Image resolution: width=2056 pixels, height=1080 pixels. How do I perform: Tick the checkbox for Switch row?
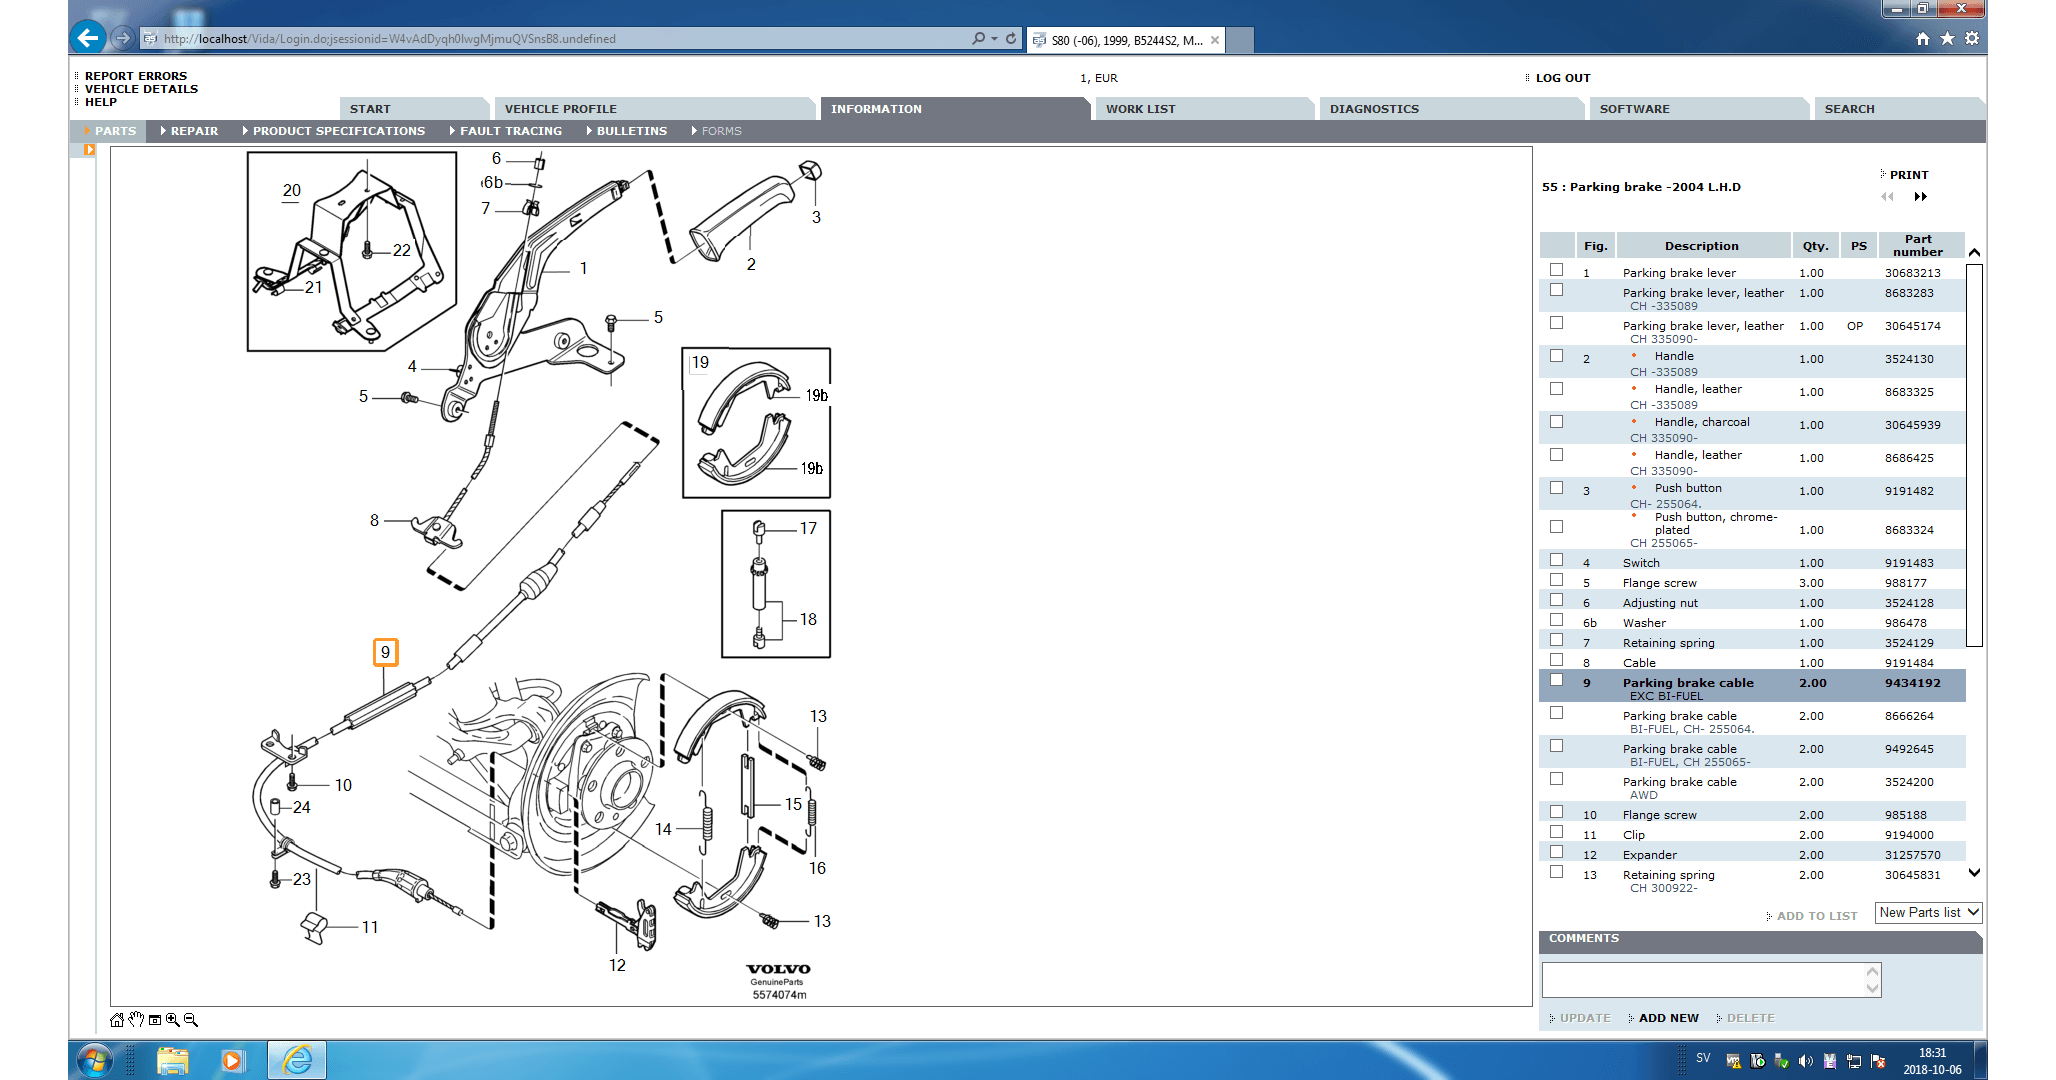click(x=1556, y=560)
